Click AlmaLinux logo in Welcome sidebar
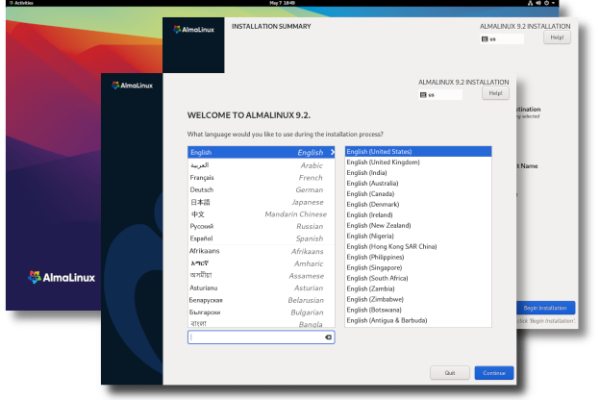600x400 pixels. [132, 85]
